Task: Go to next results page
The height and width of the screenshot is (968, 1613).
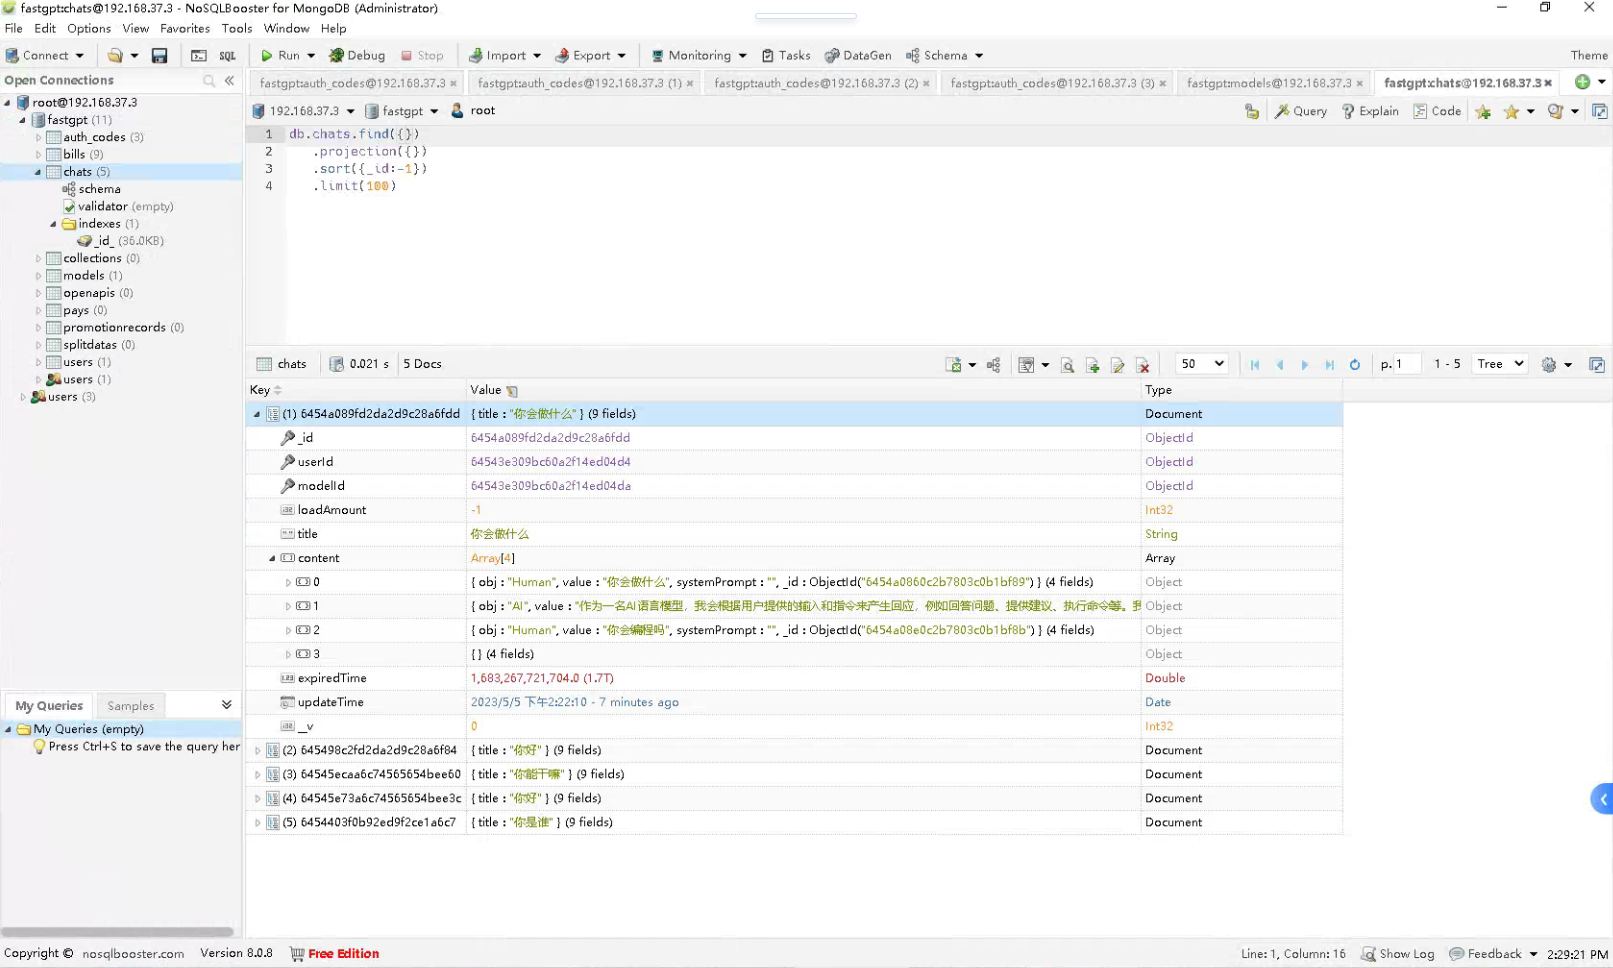Action: (1304, 365)
